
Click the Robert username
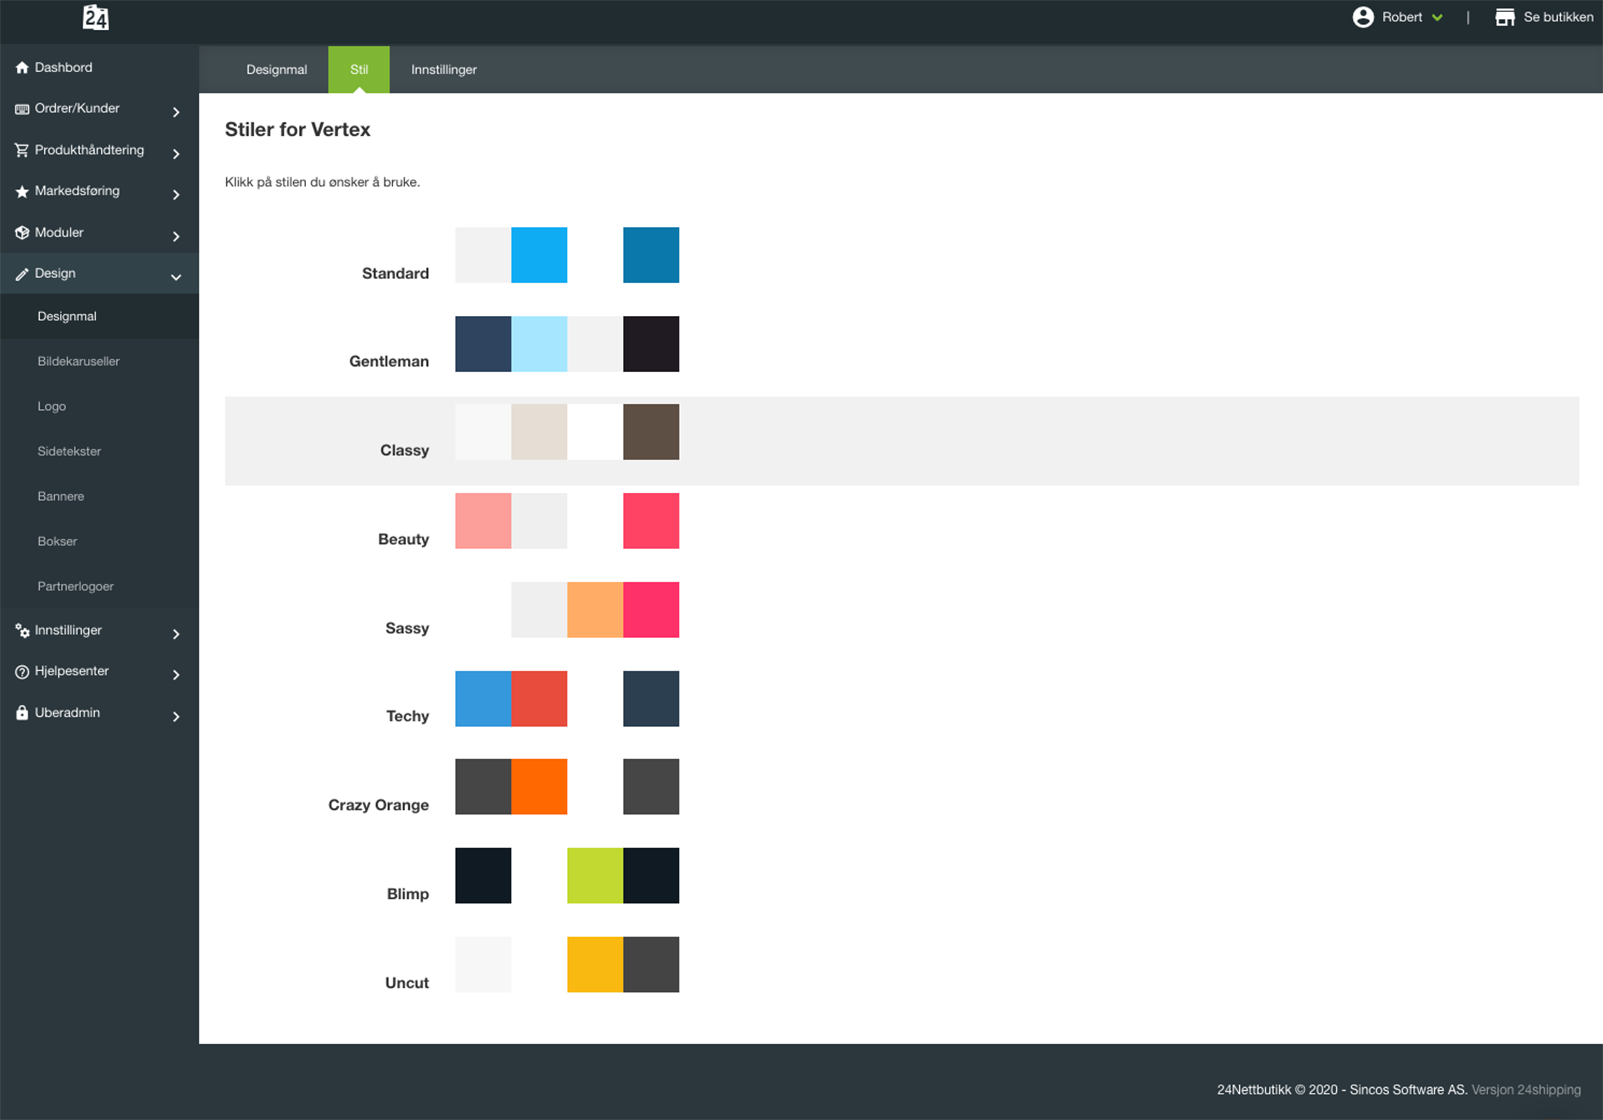coord(1402,17)
